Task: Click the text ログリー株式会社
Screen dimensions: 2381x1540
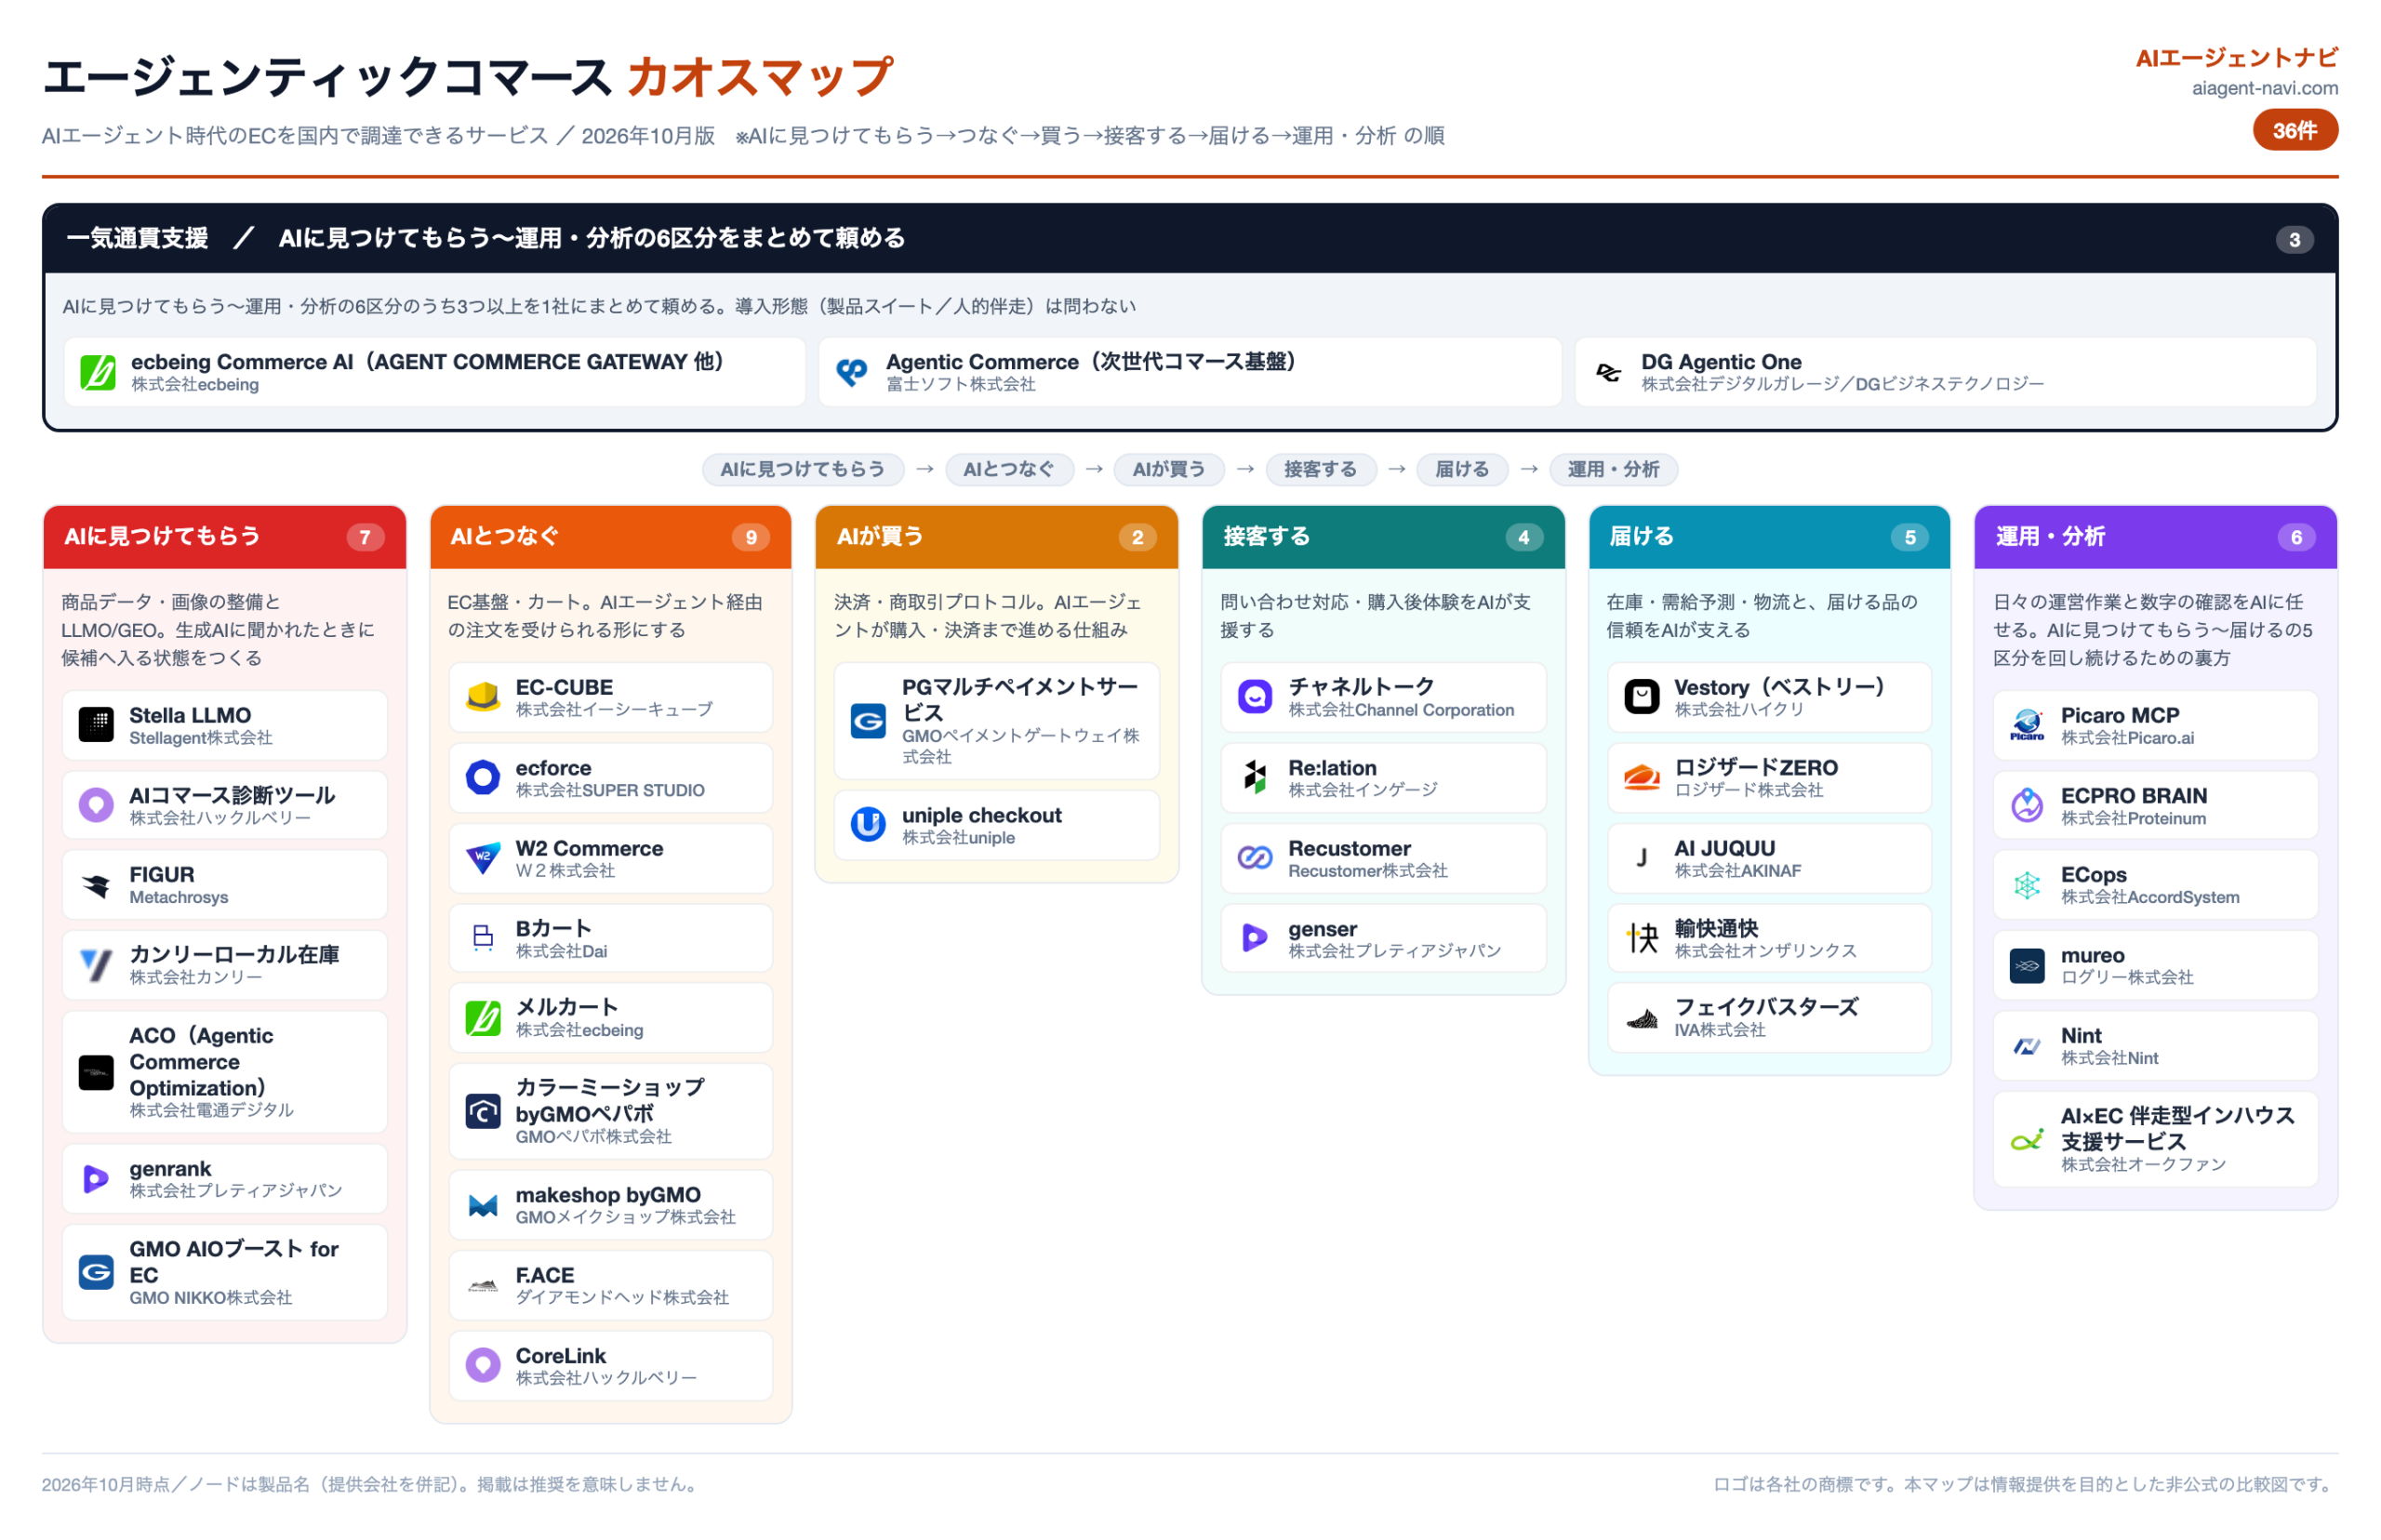Action: coord(2127,978)
